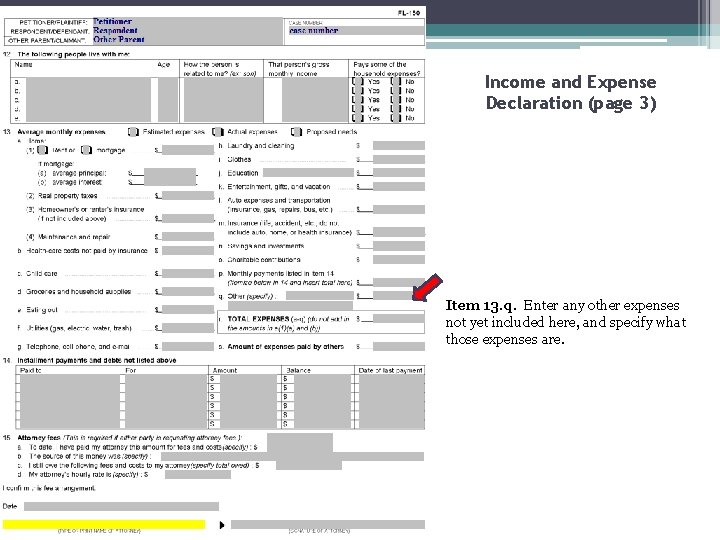Viewport: 720px width, 540px height.
Task: Click the Health-care costs not paid by insurance field
Action: [188, 251]
